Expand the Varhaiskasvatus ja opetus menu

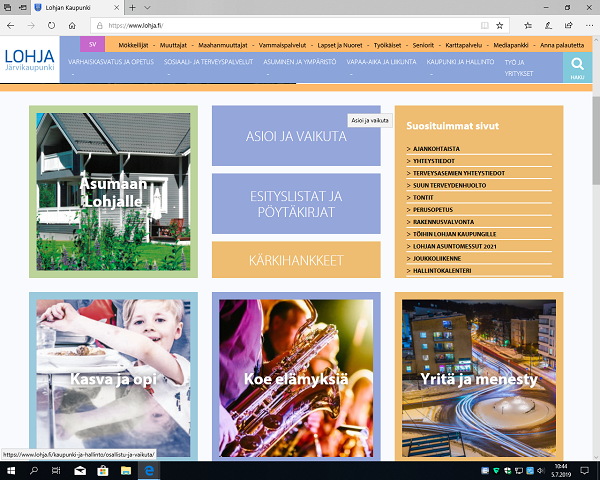point(110,61)
